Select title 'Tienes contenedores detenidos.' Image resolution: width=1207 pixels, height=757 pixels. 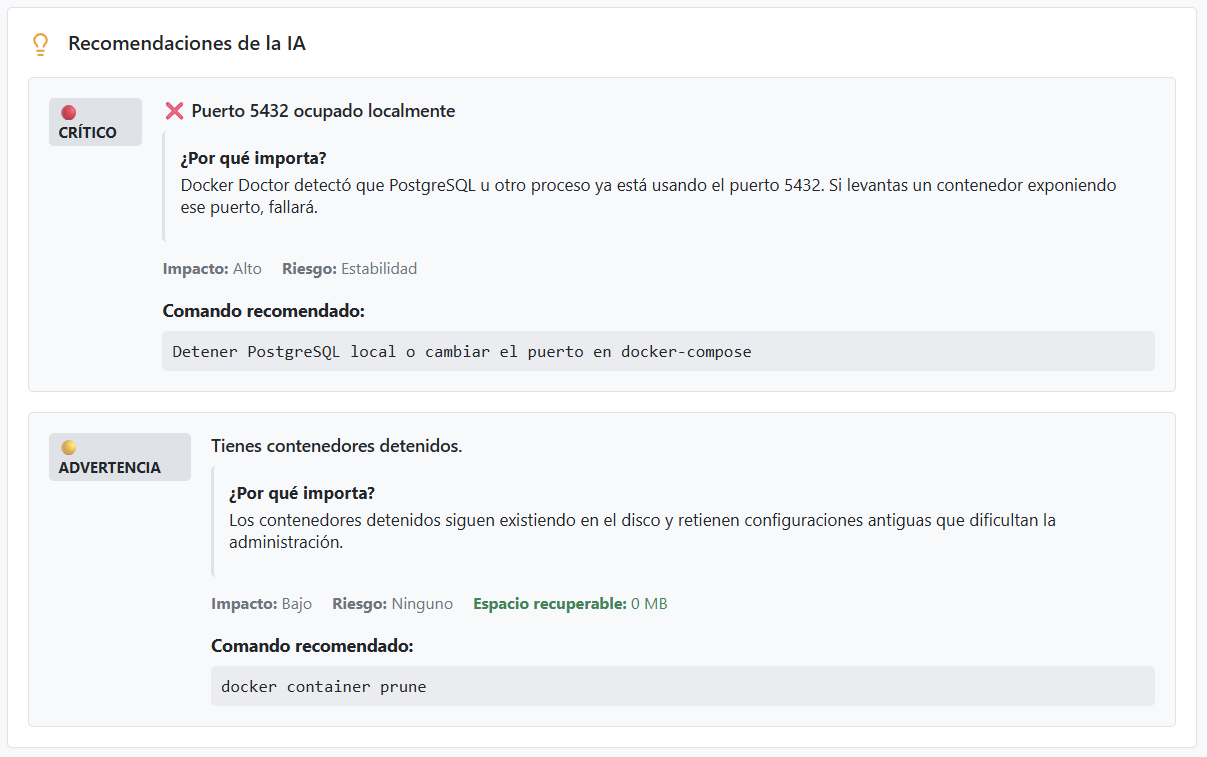tap(337, 446)
